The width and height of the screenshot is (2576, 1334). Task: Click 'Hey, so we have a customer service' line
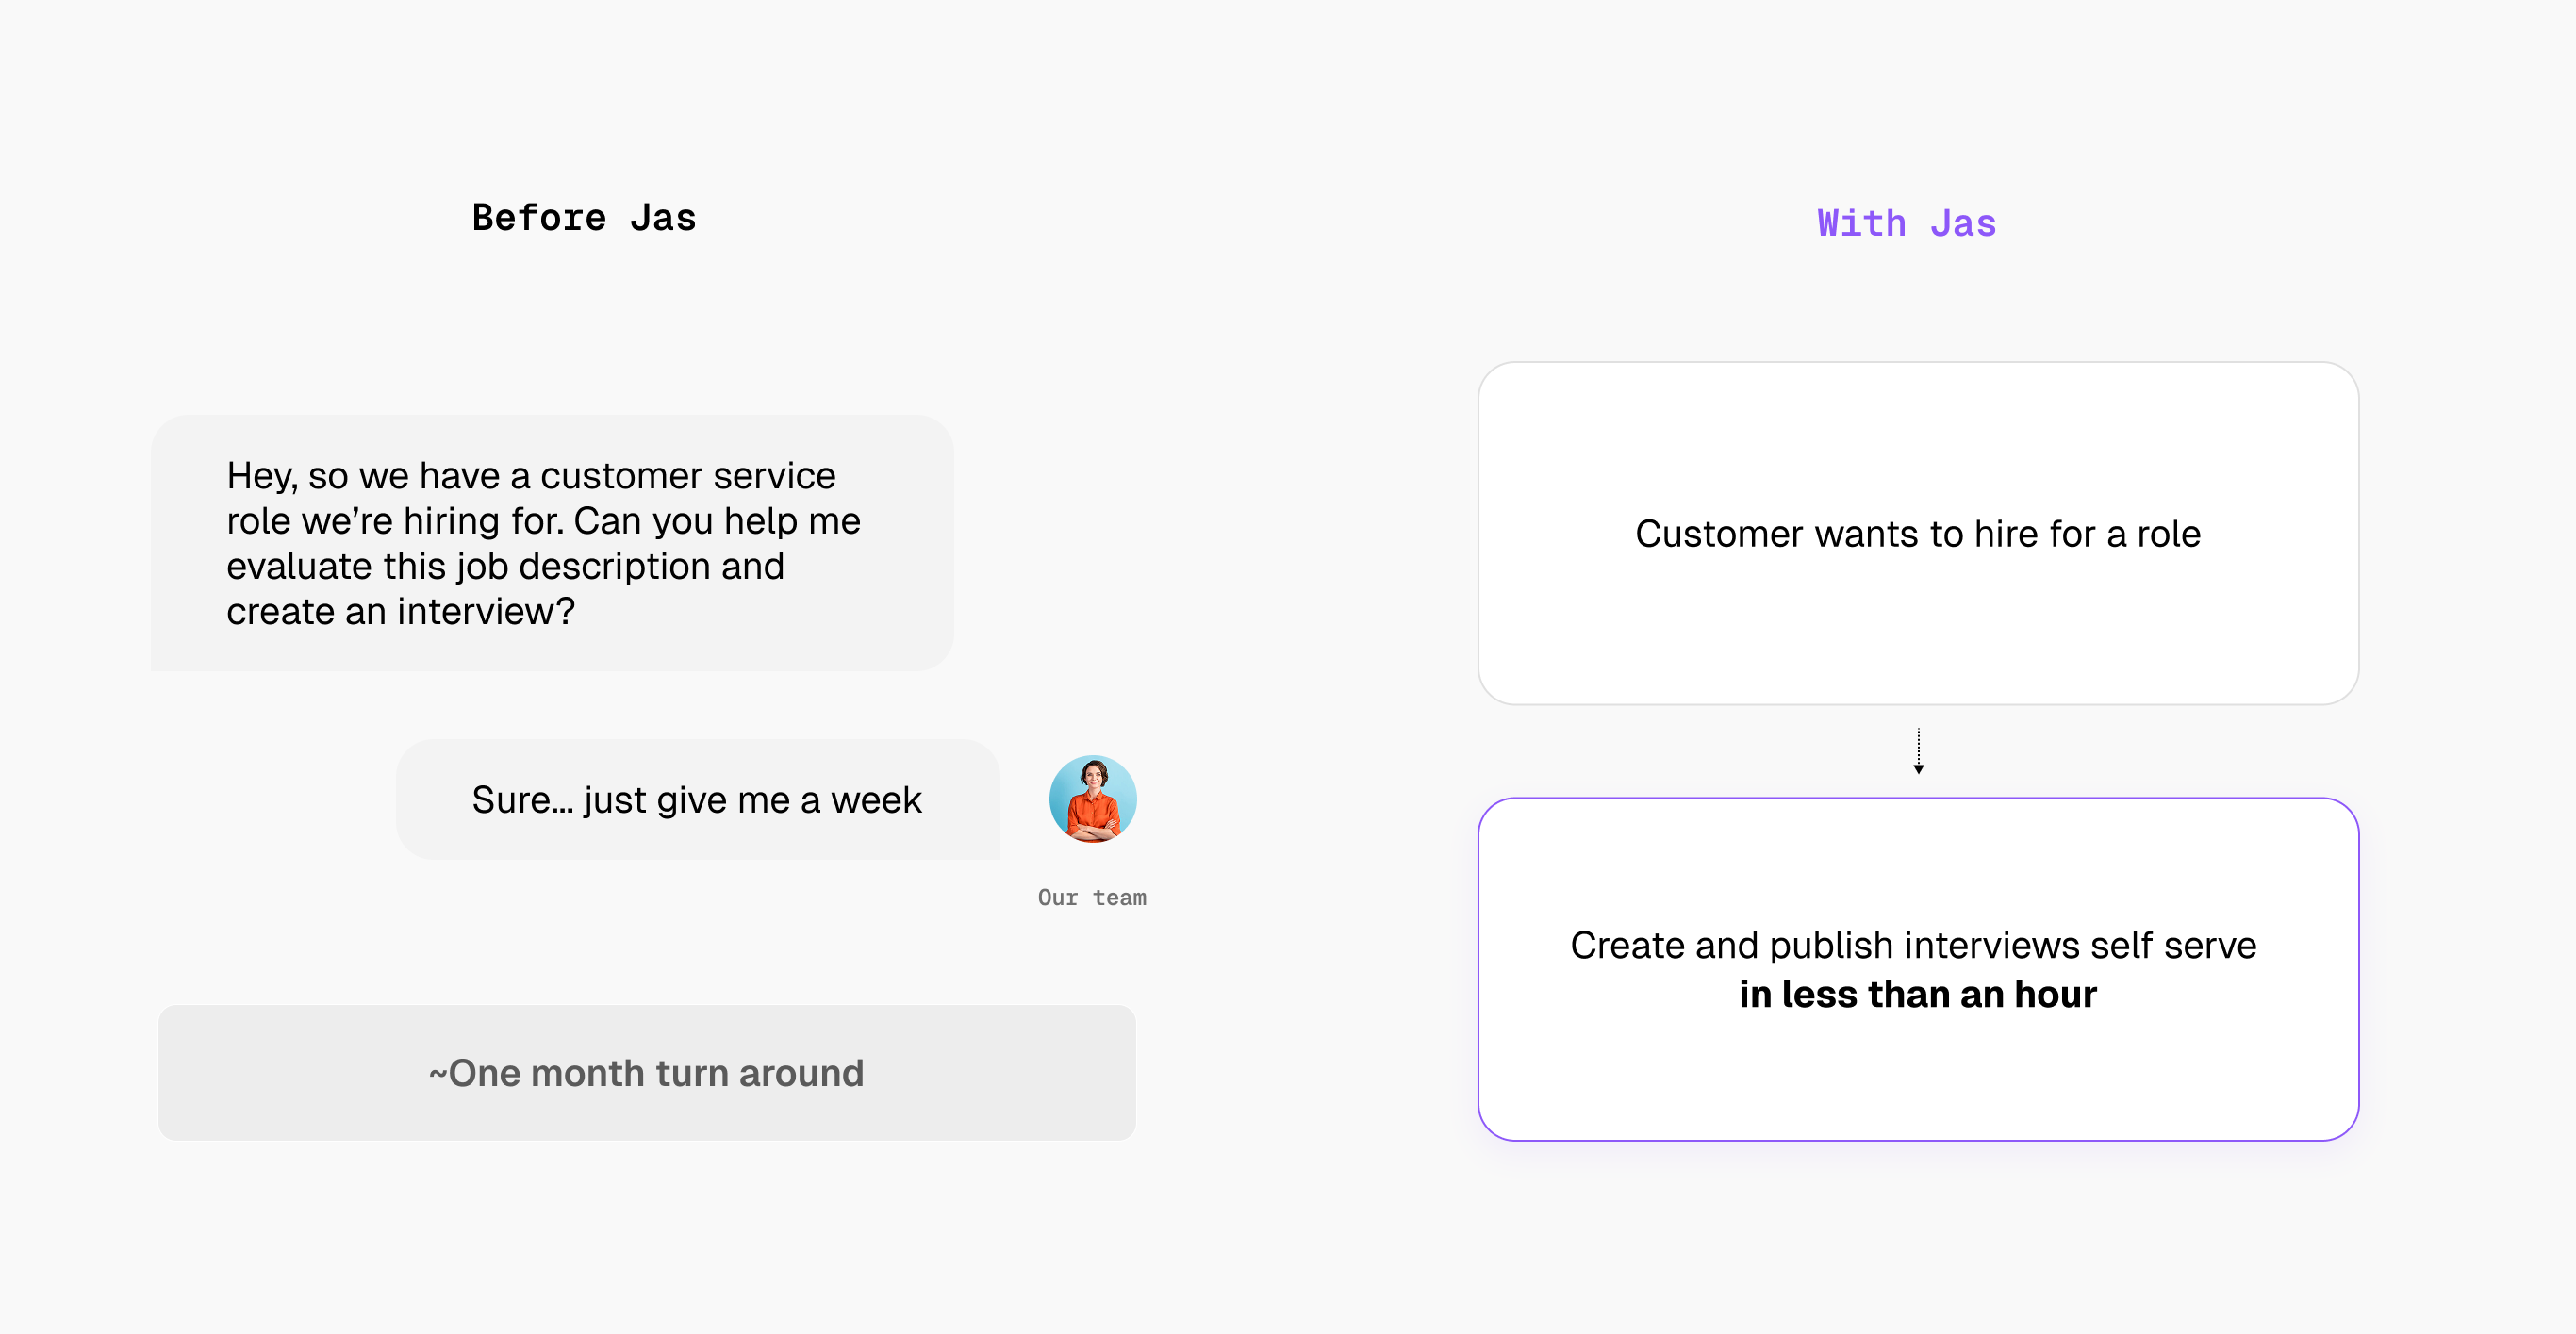531,476
